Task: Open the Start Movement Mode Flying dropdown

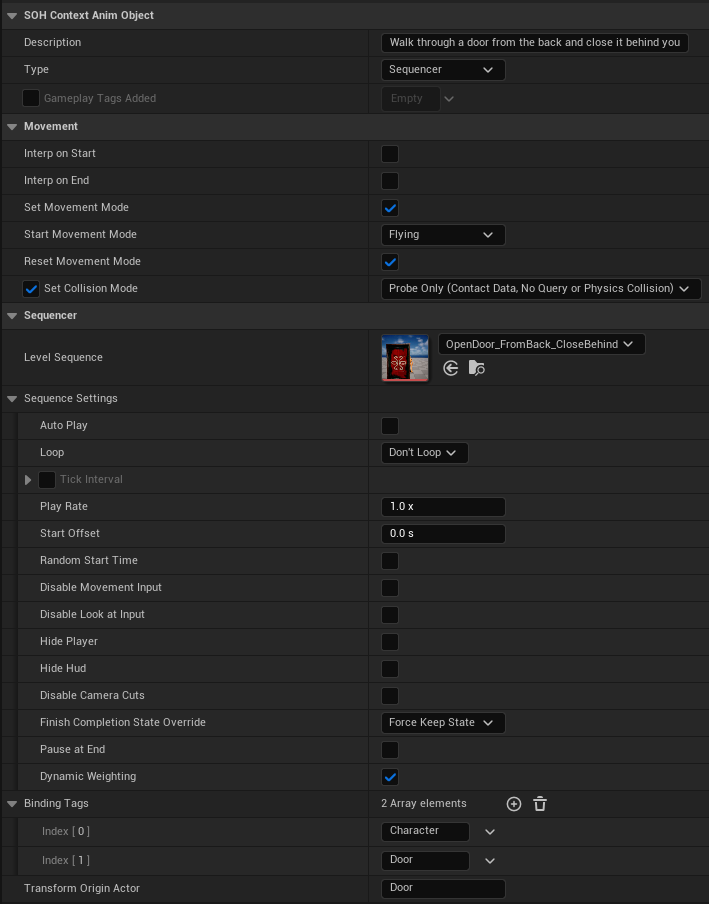Action: point(442,235)
